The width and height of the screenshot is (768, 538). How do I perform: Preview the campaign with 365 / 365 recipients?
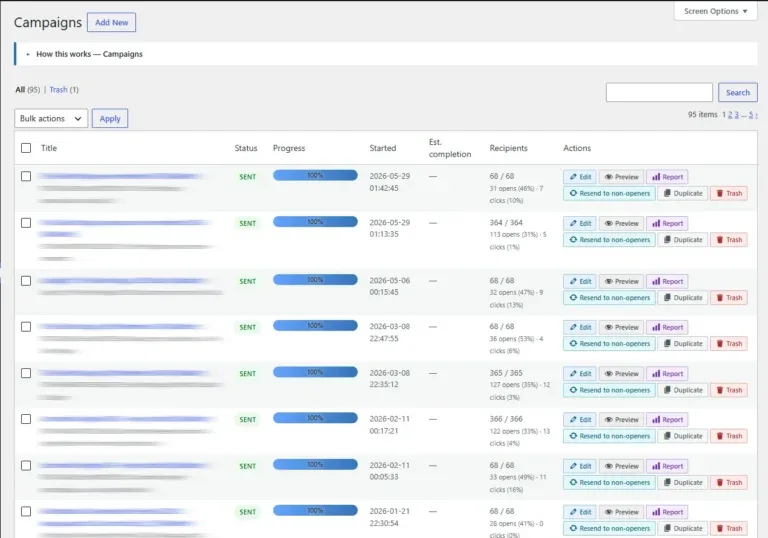[x=622, y=374]
